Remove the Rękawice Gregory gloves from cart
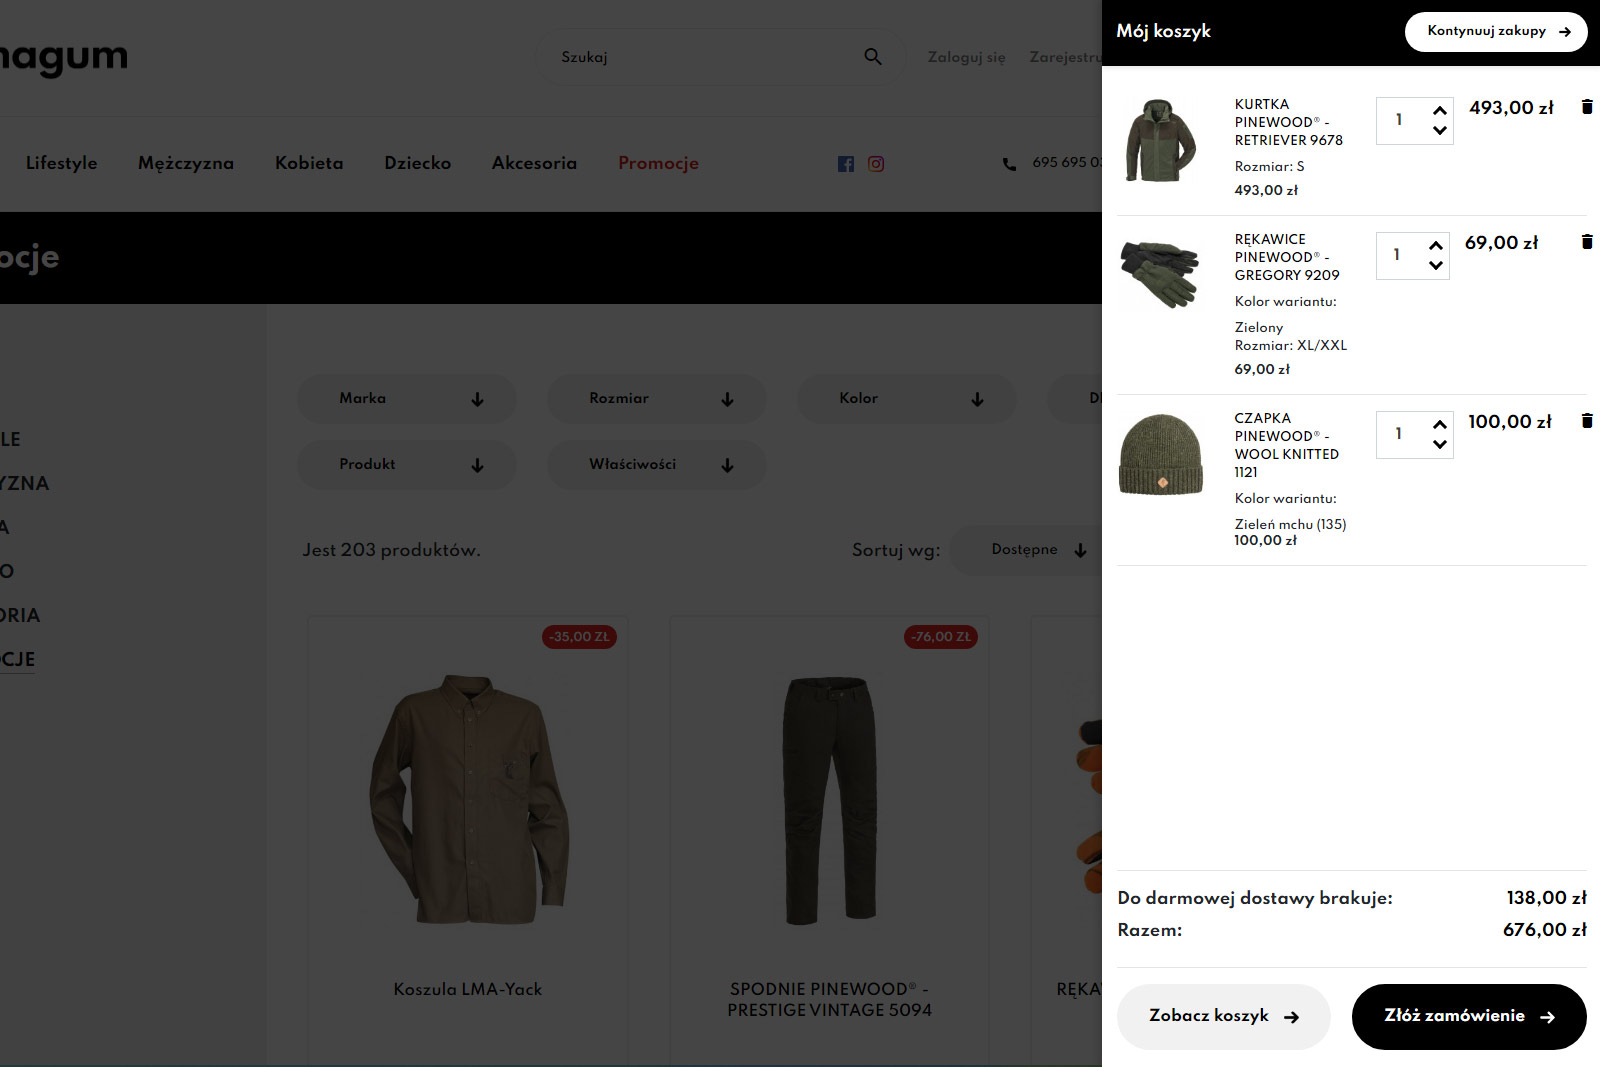The width and height of the screenshot is (1600, 1067). [1586, 242]
